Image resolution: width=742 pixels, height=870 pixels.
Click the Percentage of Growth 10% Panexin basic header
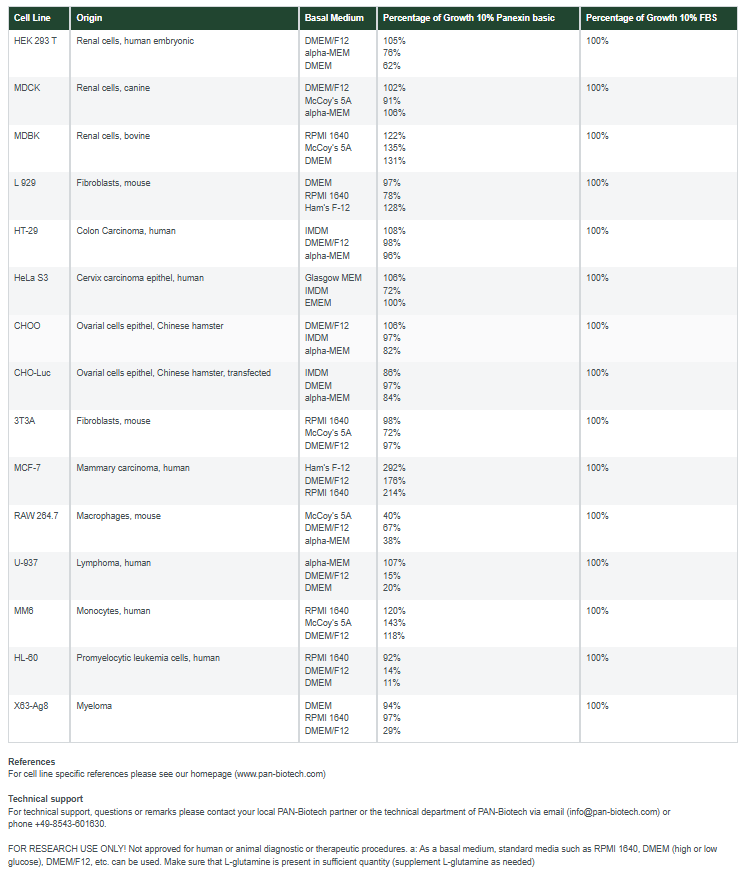click(467, 18)
